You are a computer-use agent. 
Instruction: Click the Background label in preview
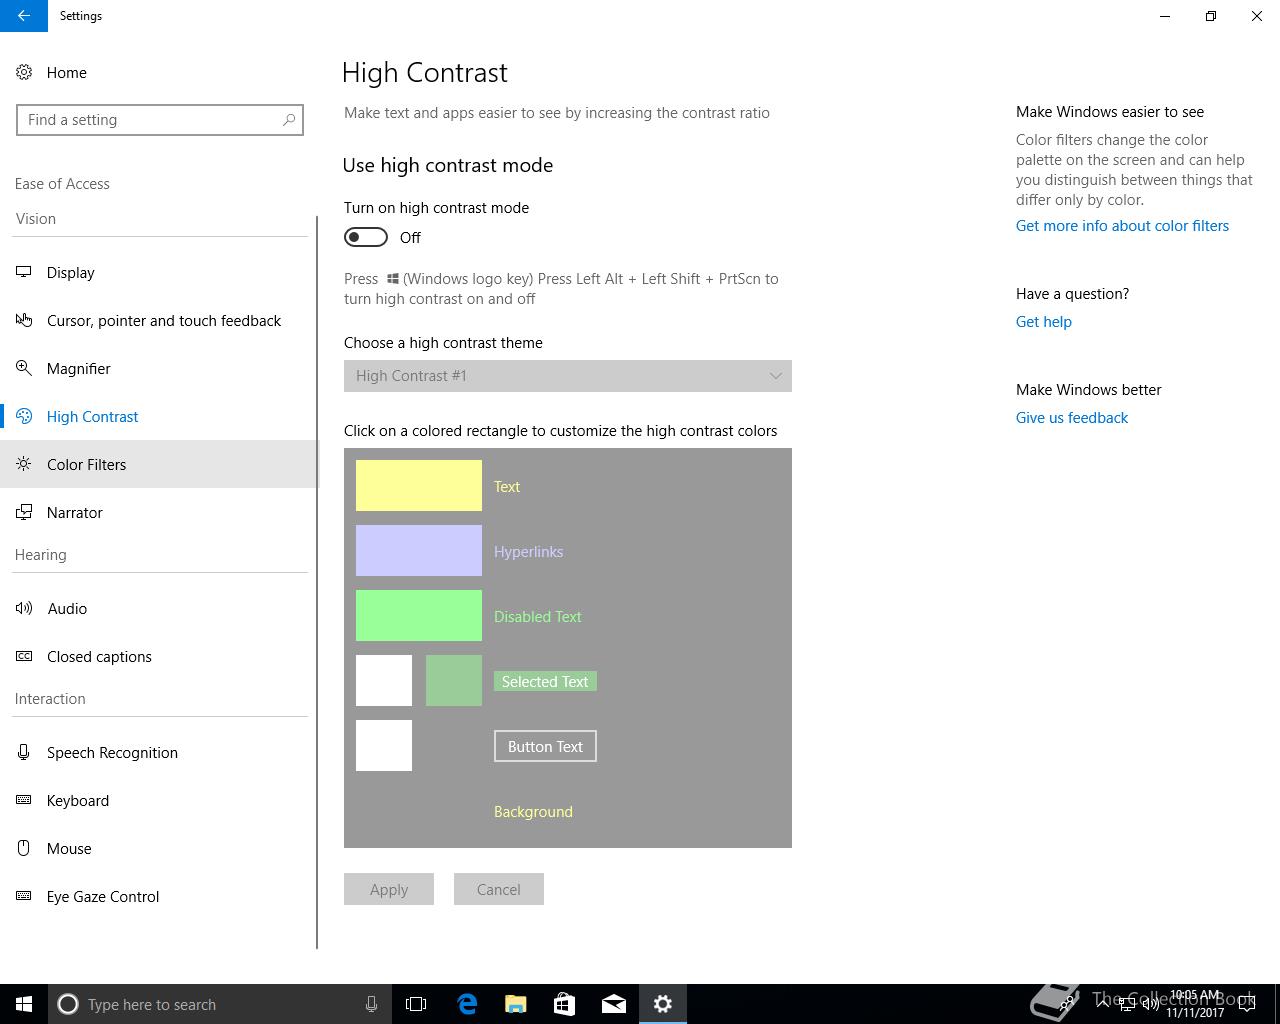[533, 812]
